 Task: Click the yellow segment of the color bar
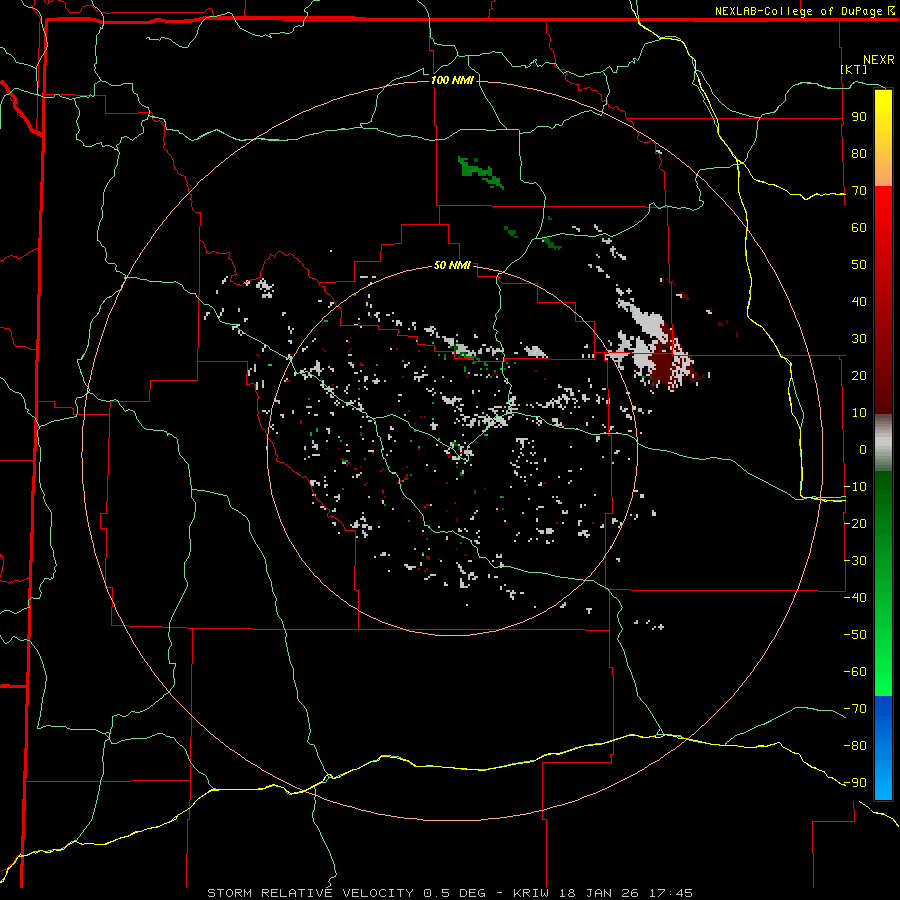tap(883, 138)
